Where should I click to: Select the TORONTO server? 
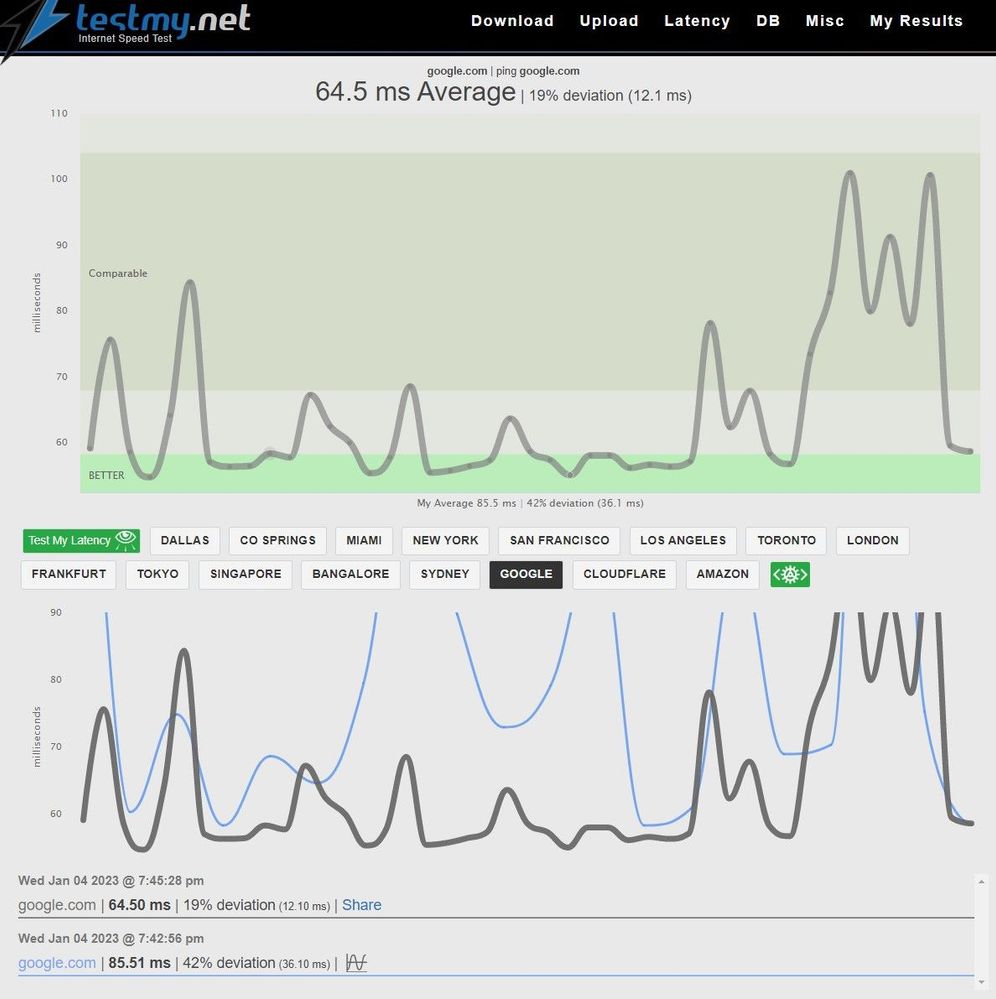point(786,540)
